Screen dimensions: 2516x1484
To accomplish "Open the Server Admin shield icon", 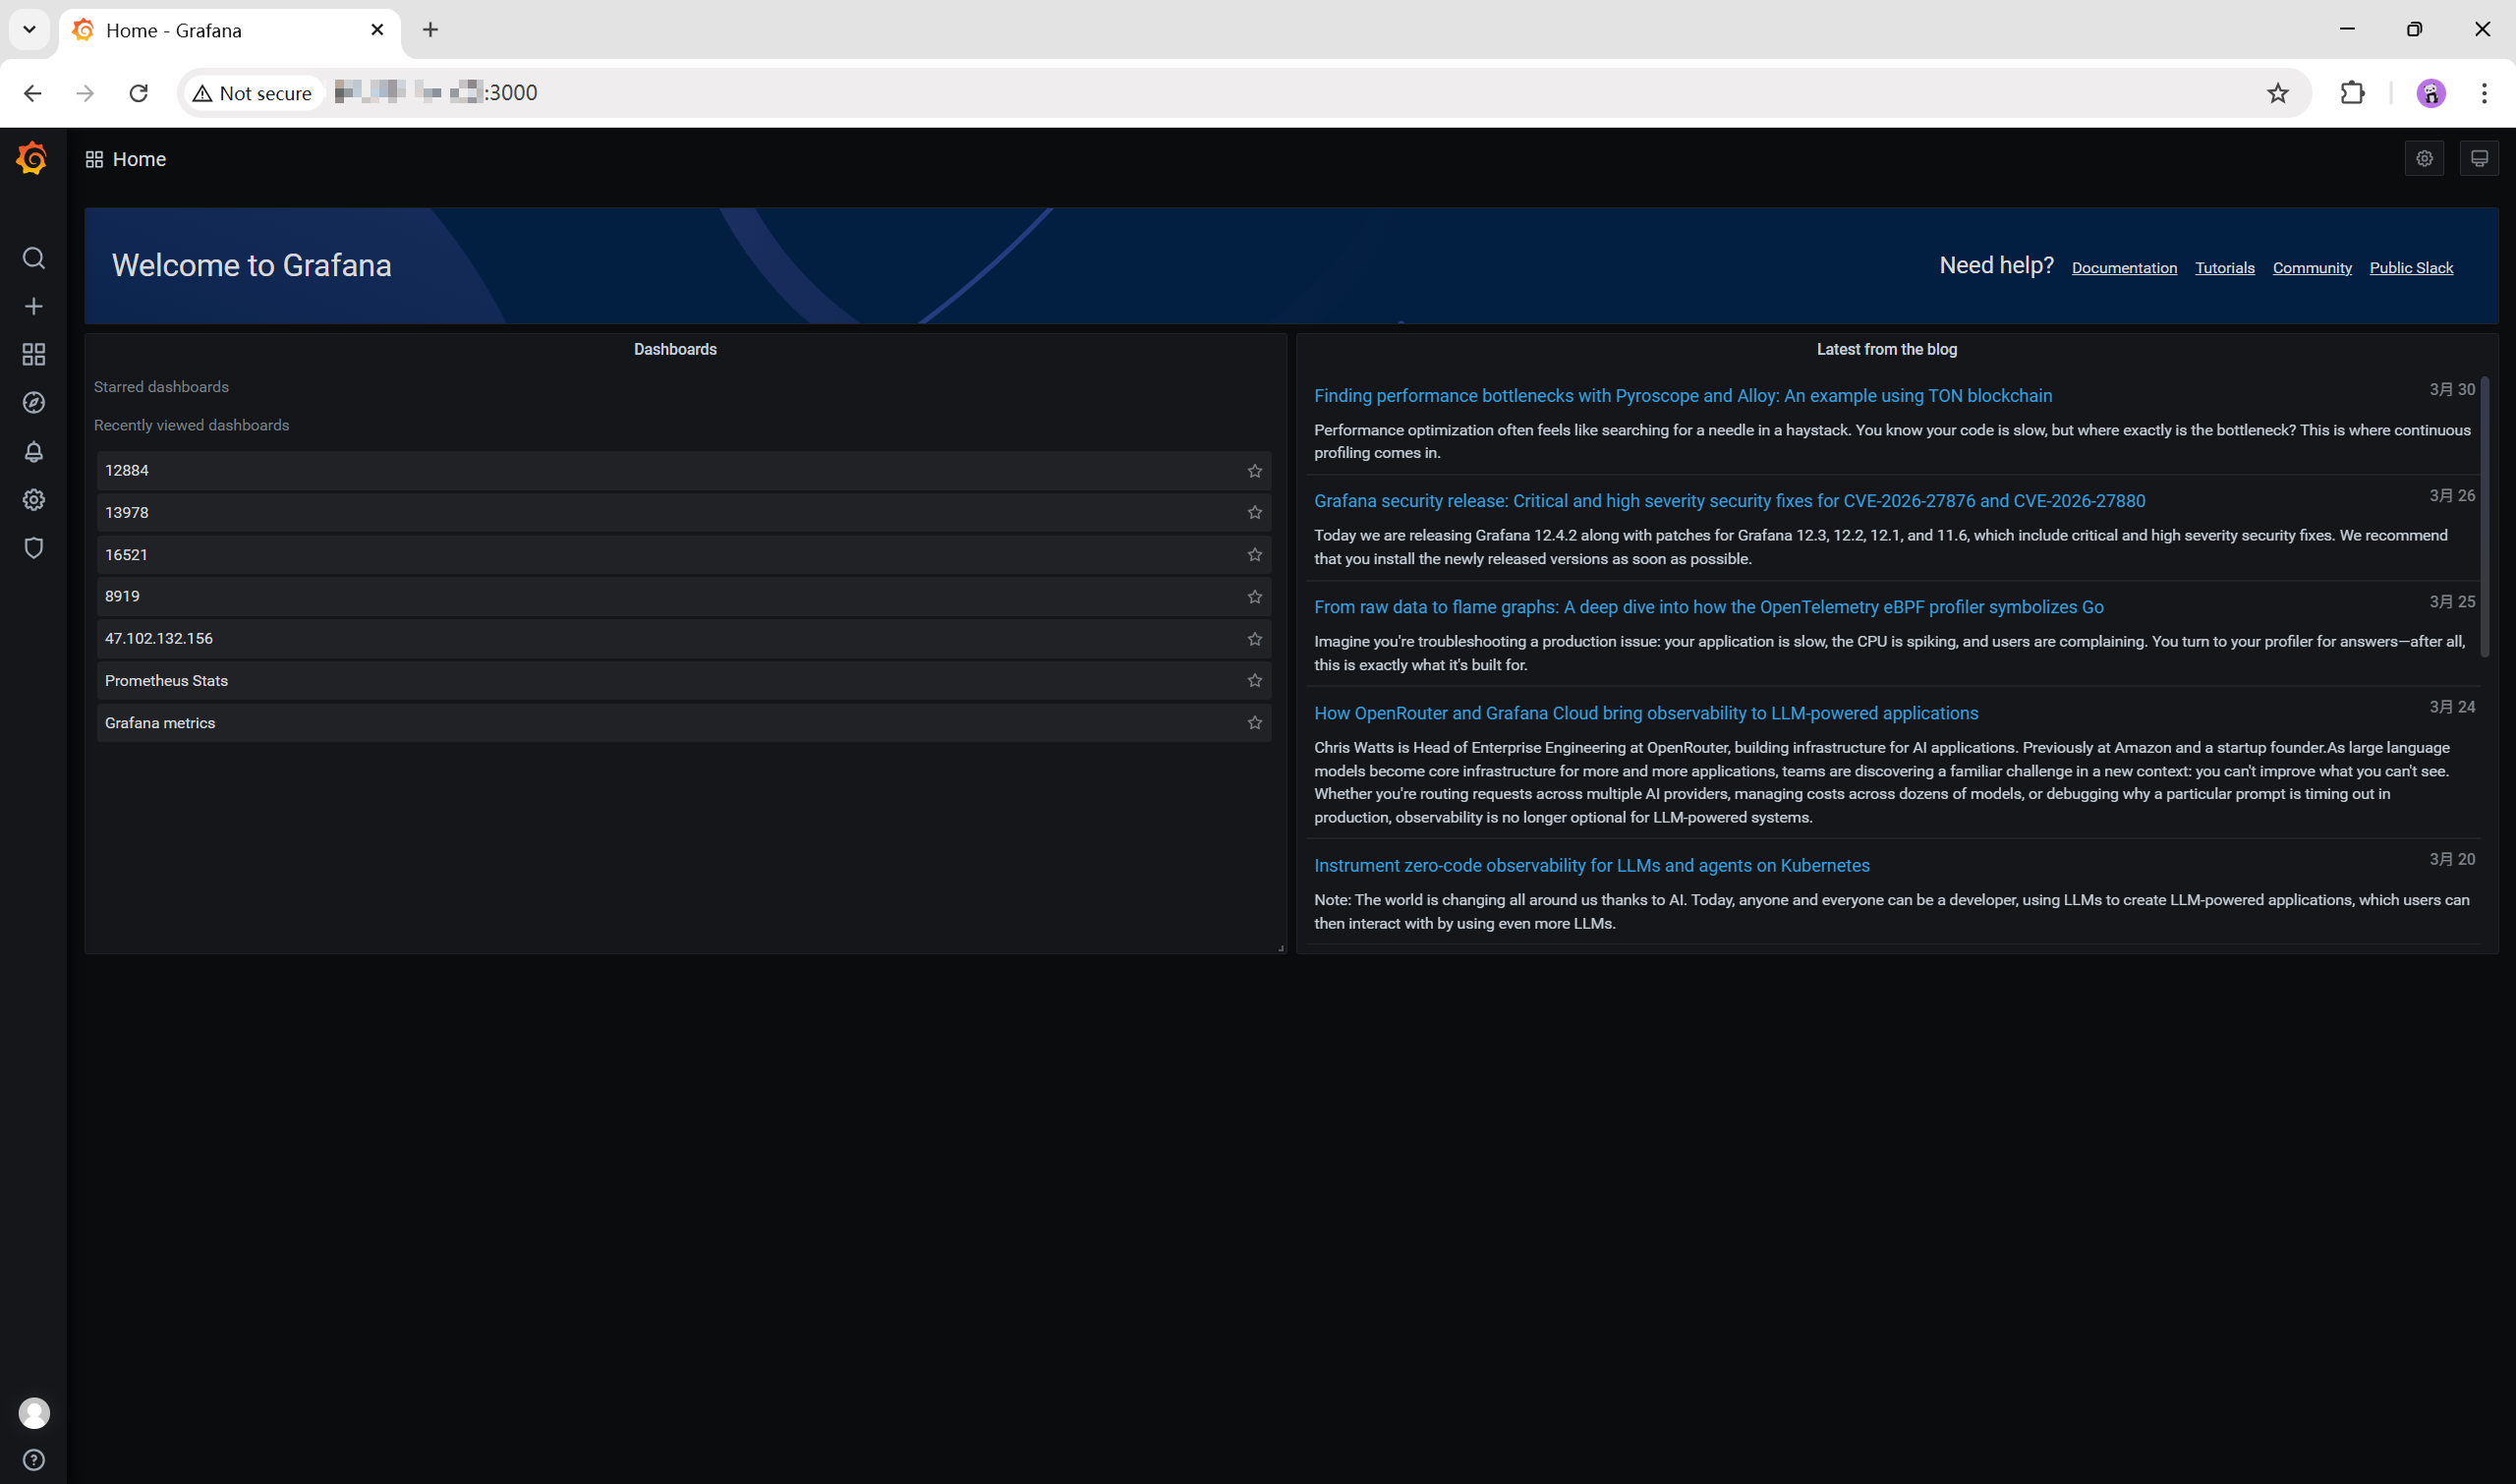I will 33,548.
